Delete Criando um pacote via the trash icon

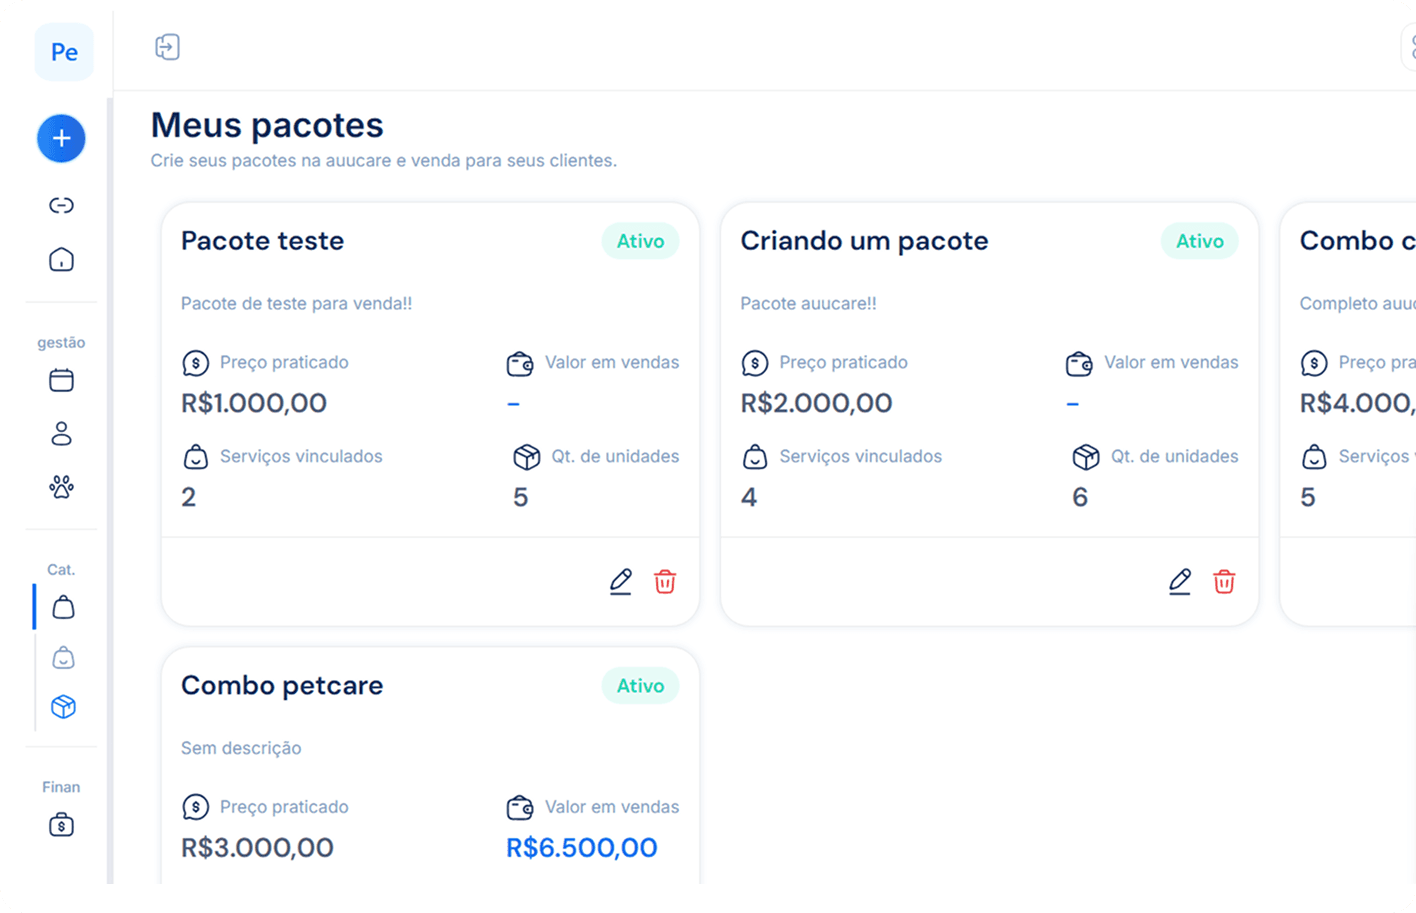1224,581
